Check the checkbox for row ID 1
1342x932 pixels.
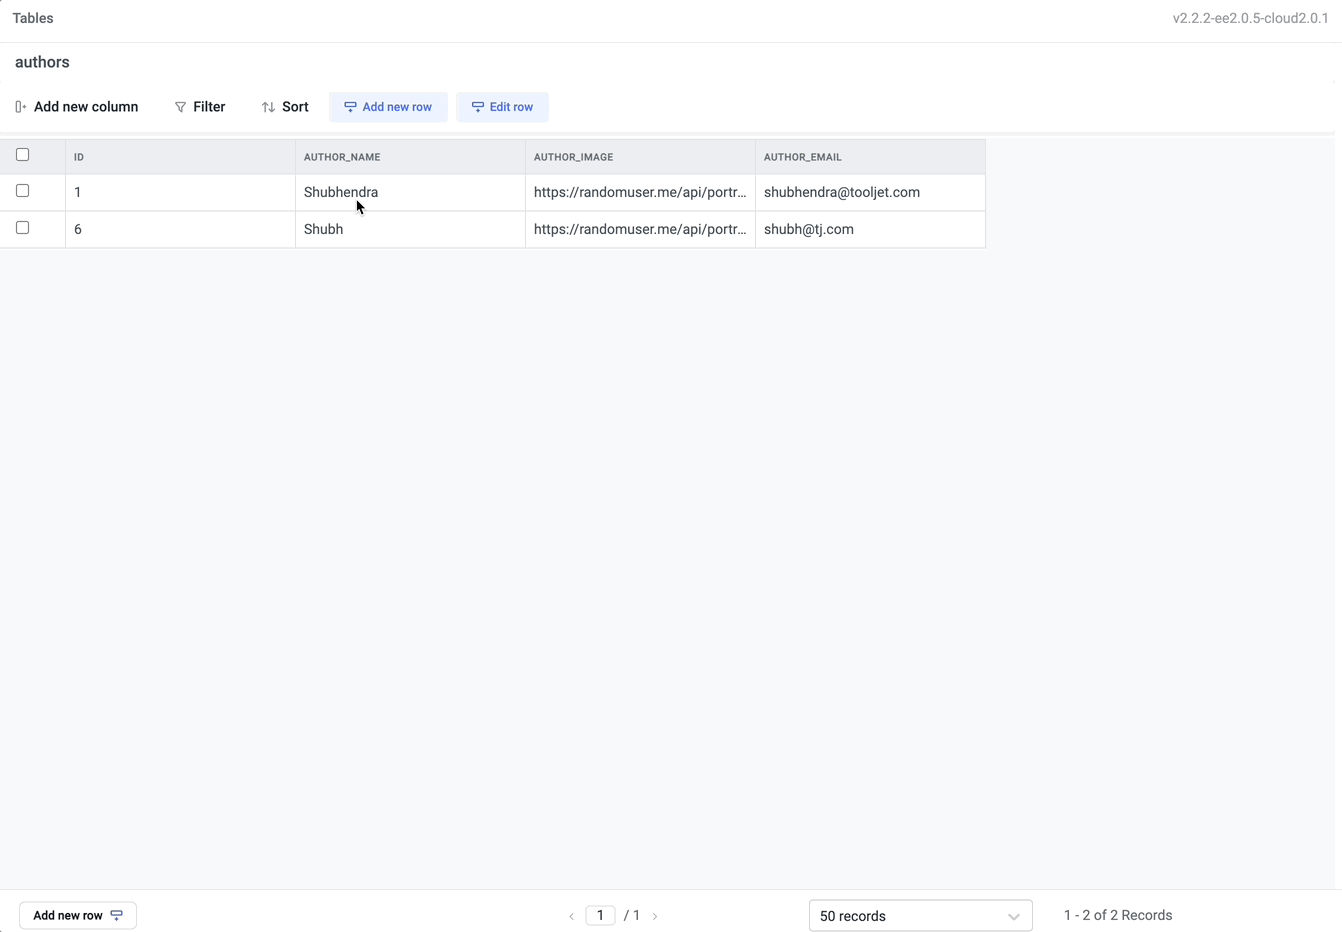(23, 191)
